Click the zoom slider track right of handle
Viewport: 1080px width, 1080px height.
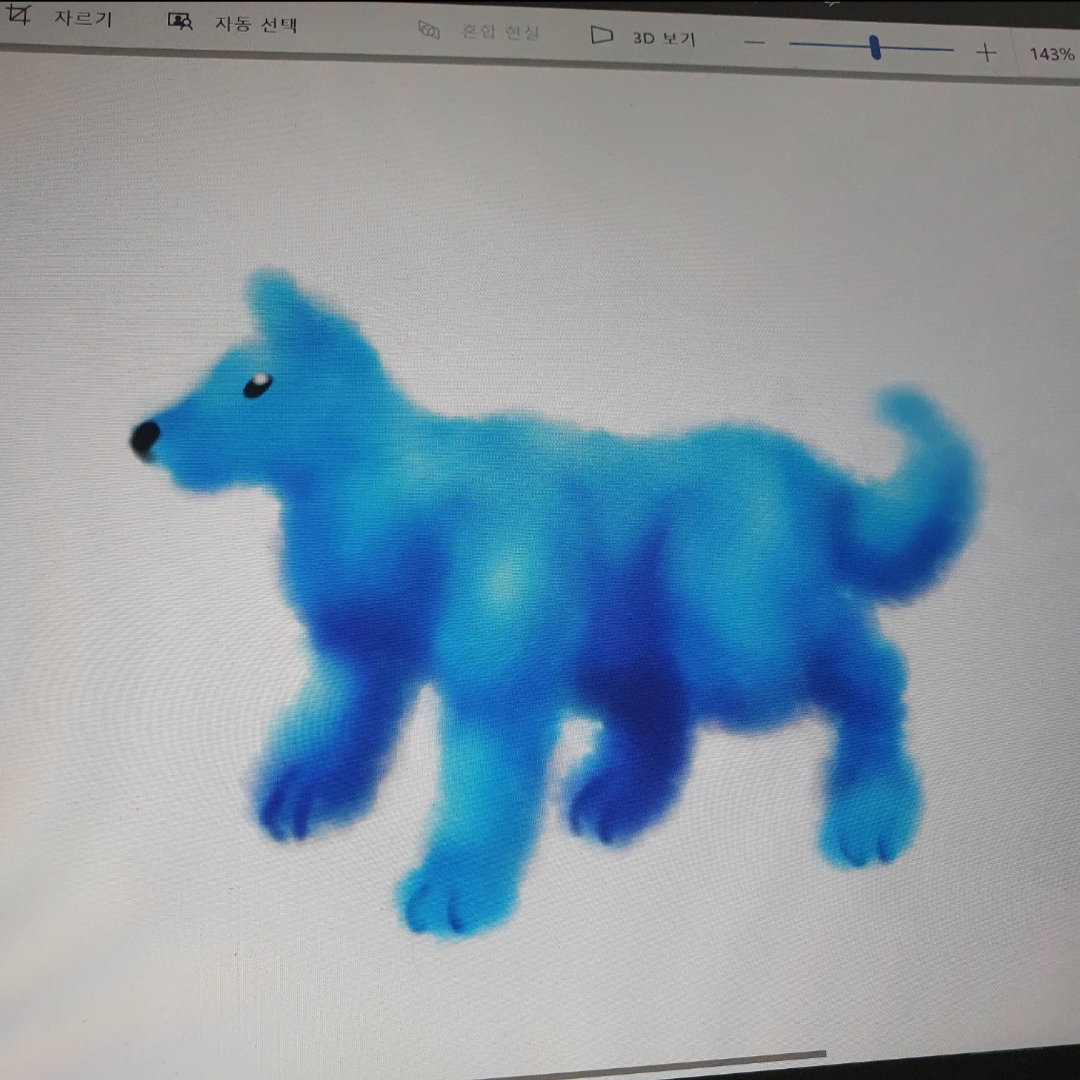pyautogui.click(x=920, y=48)
